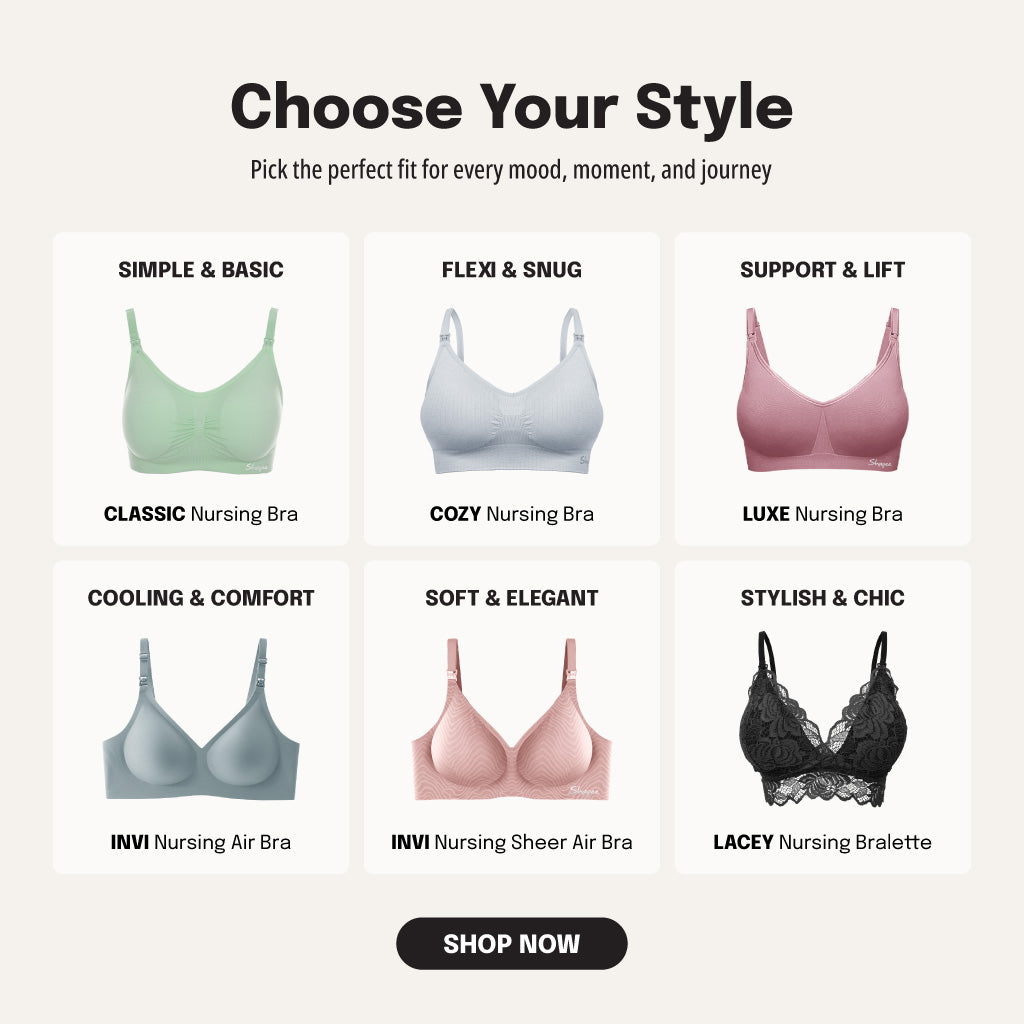
Task: Click the SOFT & ELEGANT heading
Action: pos(511,598)
